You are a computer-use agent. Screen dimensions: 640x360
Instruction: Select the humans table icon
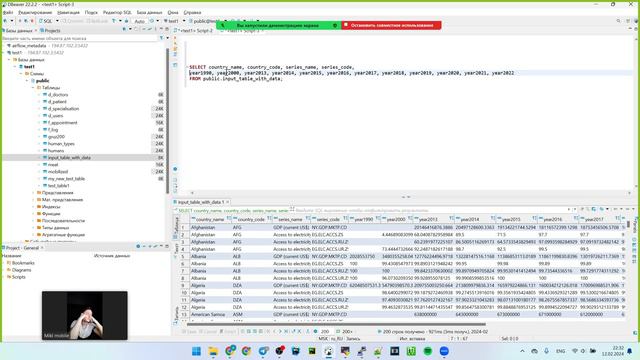click(x=45, y=151)
